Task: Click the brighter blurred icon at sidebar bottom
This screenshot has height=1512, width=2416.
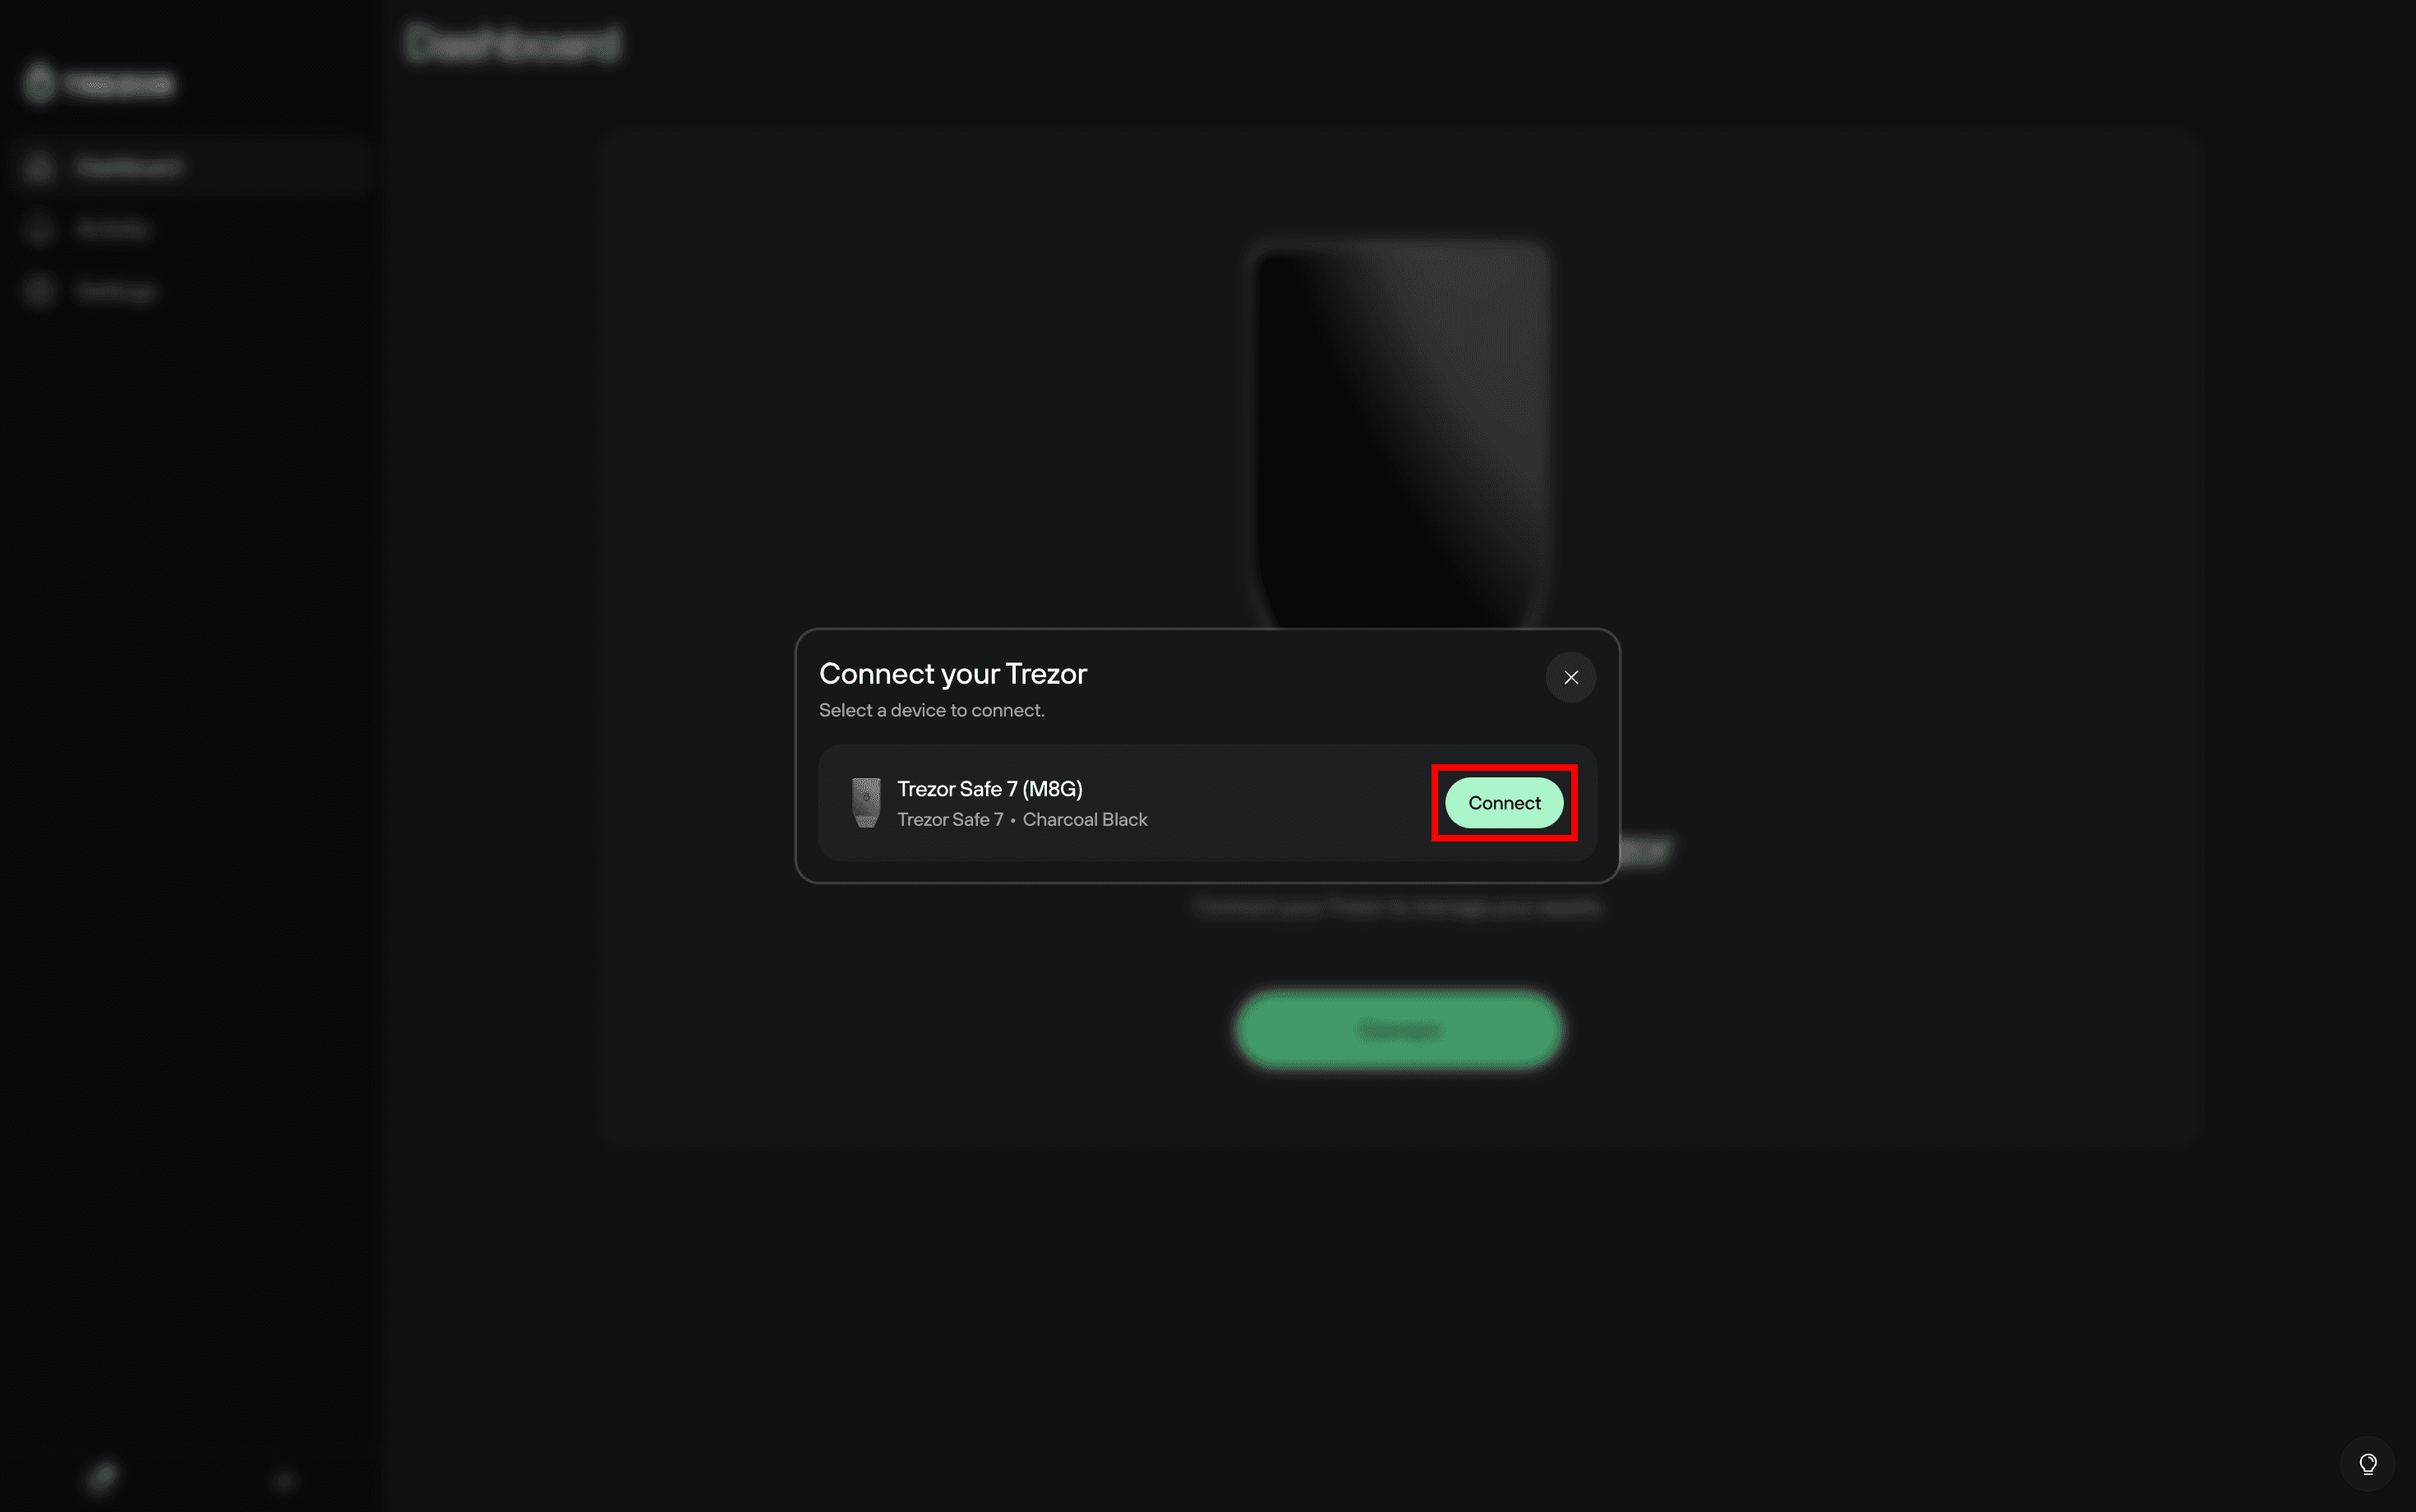Action: coord(102,1477)
